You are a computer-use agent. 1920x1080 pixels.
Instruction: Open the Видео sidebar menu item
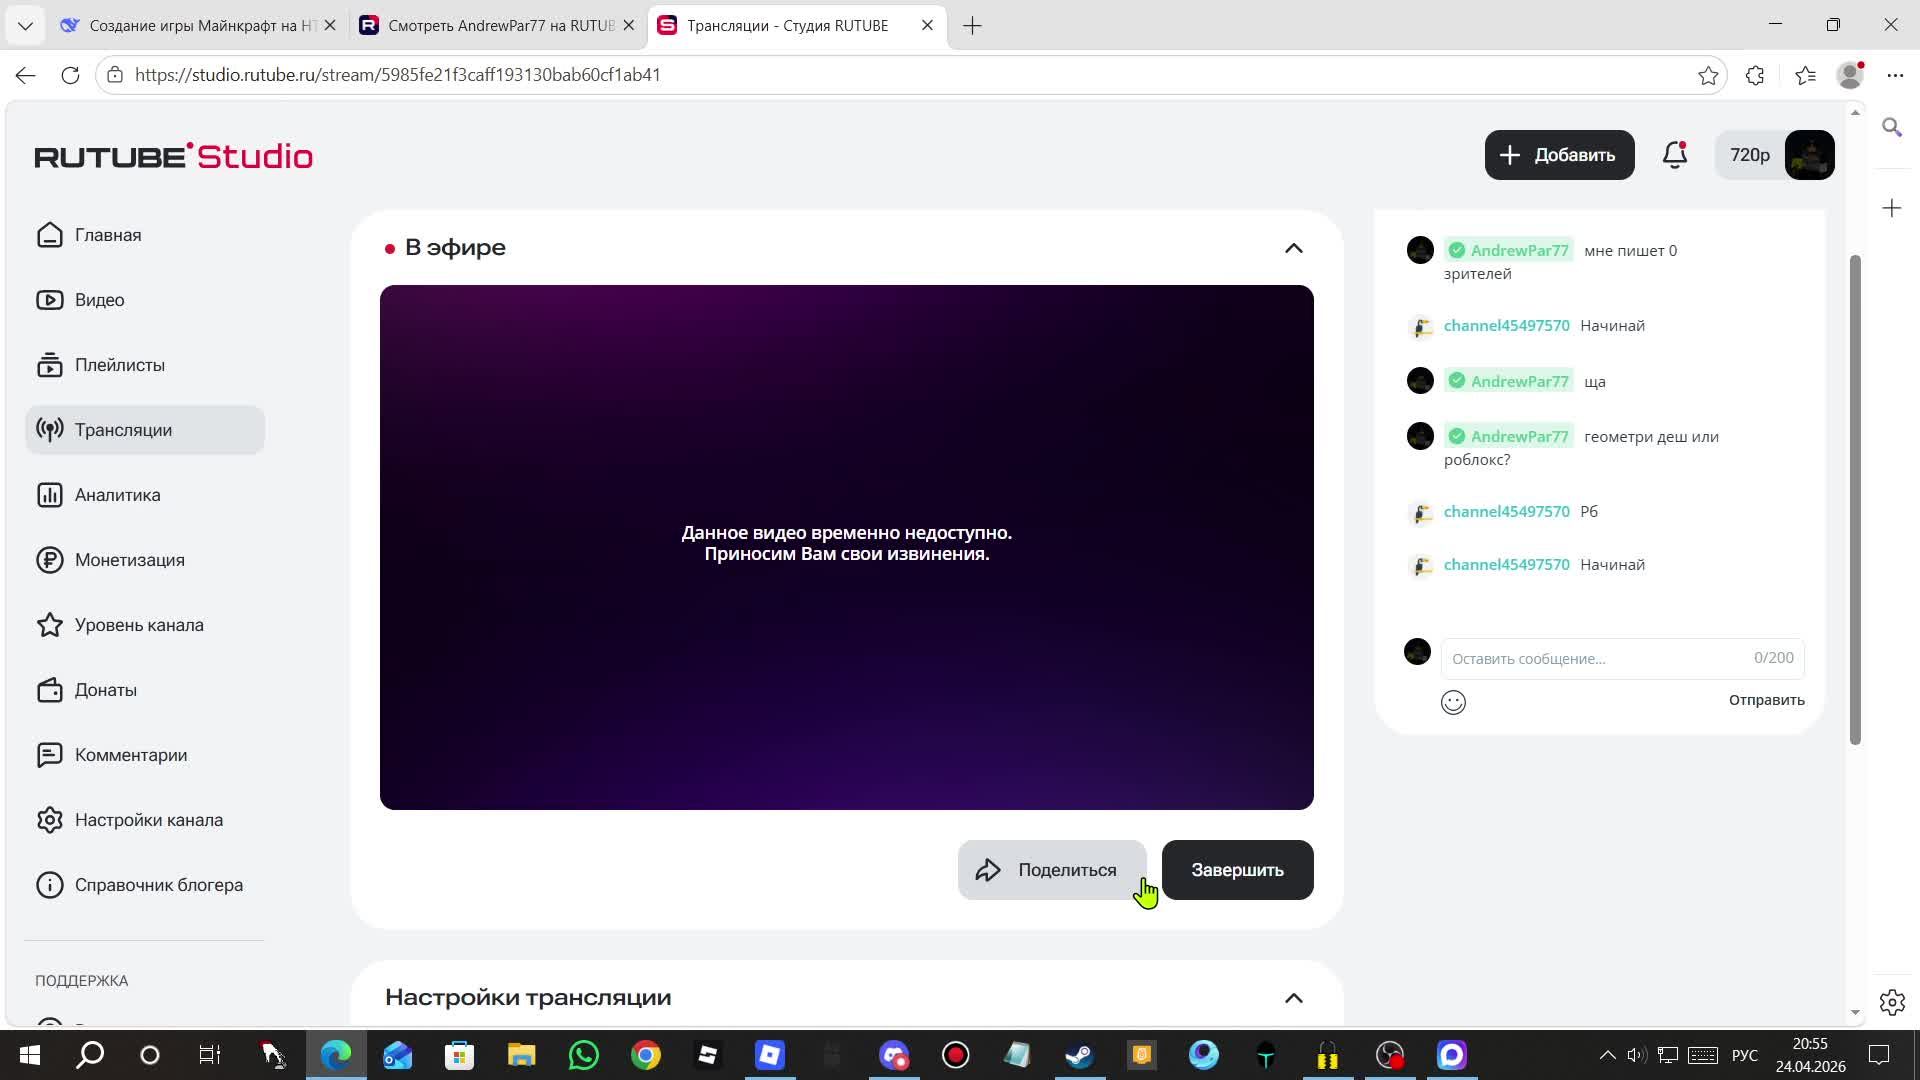(99, 300)
